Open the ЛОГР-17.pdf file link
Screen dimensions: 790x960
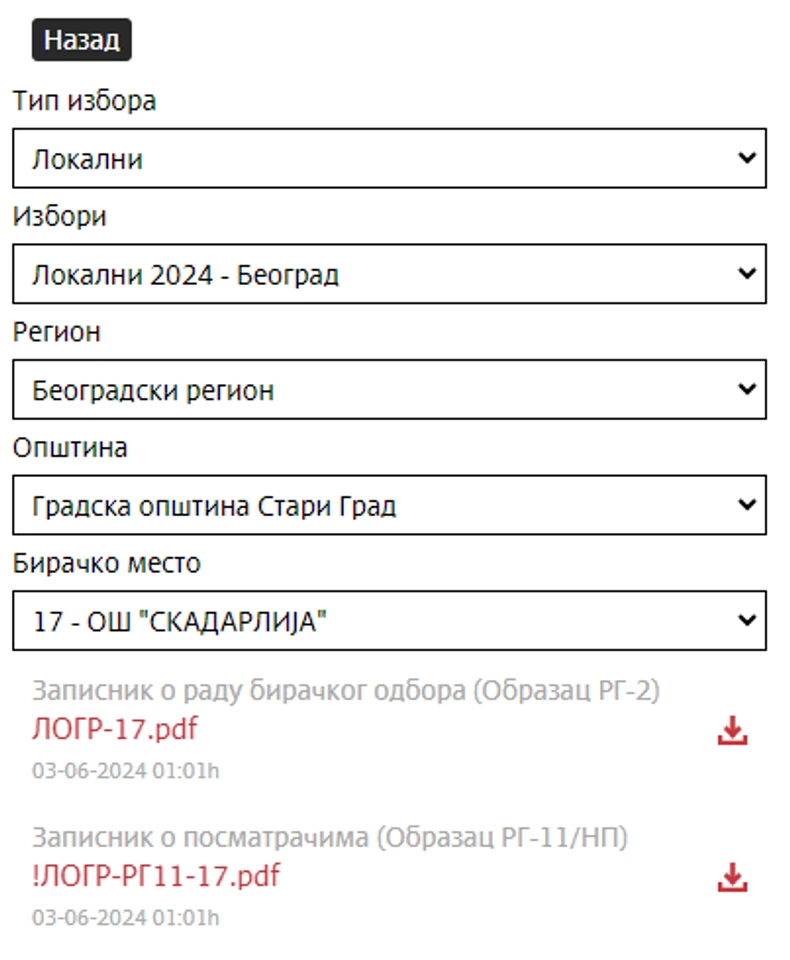point(114,729)
